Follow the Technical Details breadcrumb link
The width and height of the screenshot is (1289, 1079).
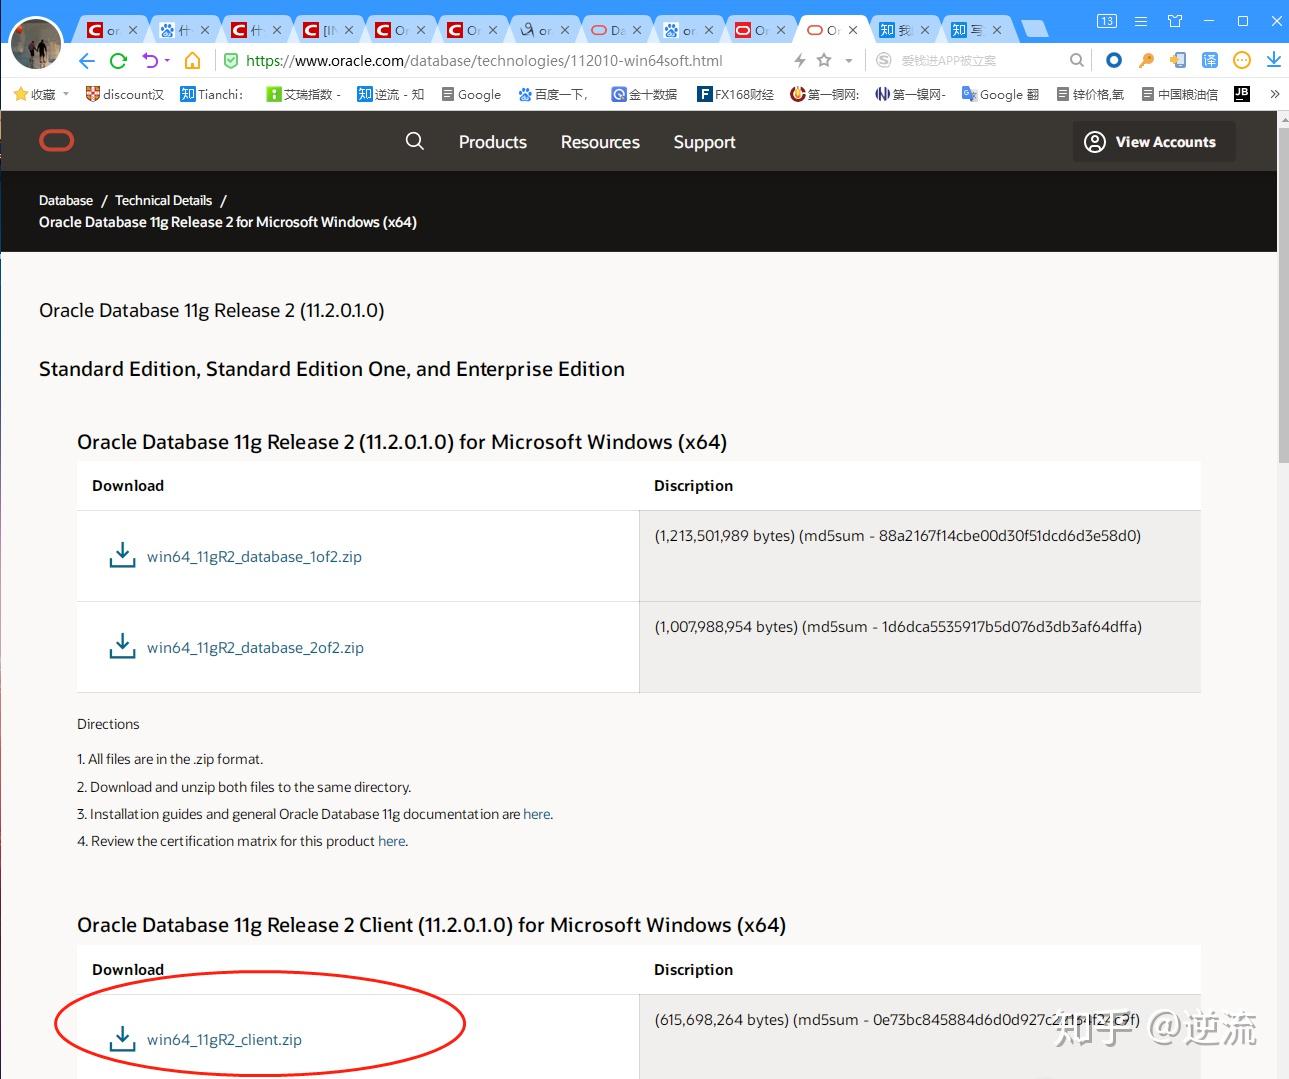tap(163, 200)
